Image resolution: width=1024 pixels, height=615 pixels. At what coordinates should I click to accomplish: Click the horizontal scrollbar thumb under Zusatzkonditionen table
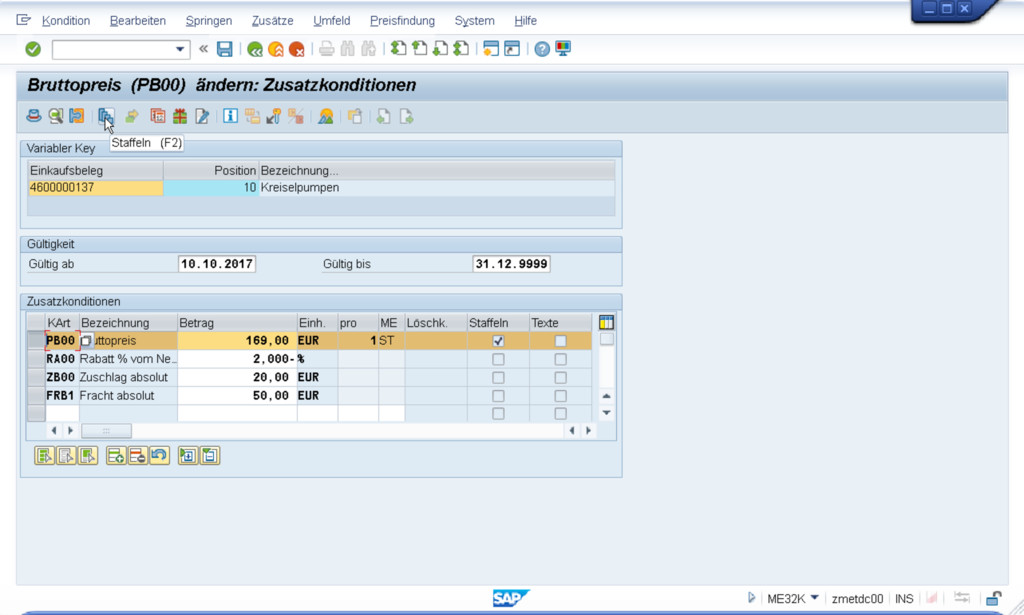coord(106,431)
